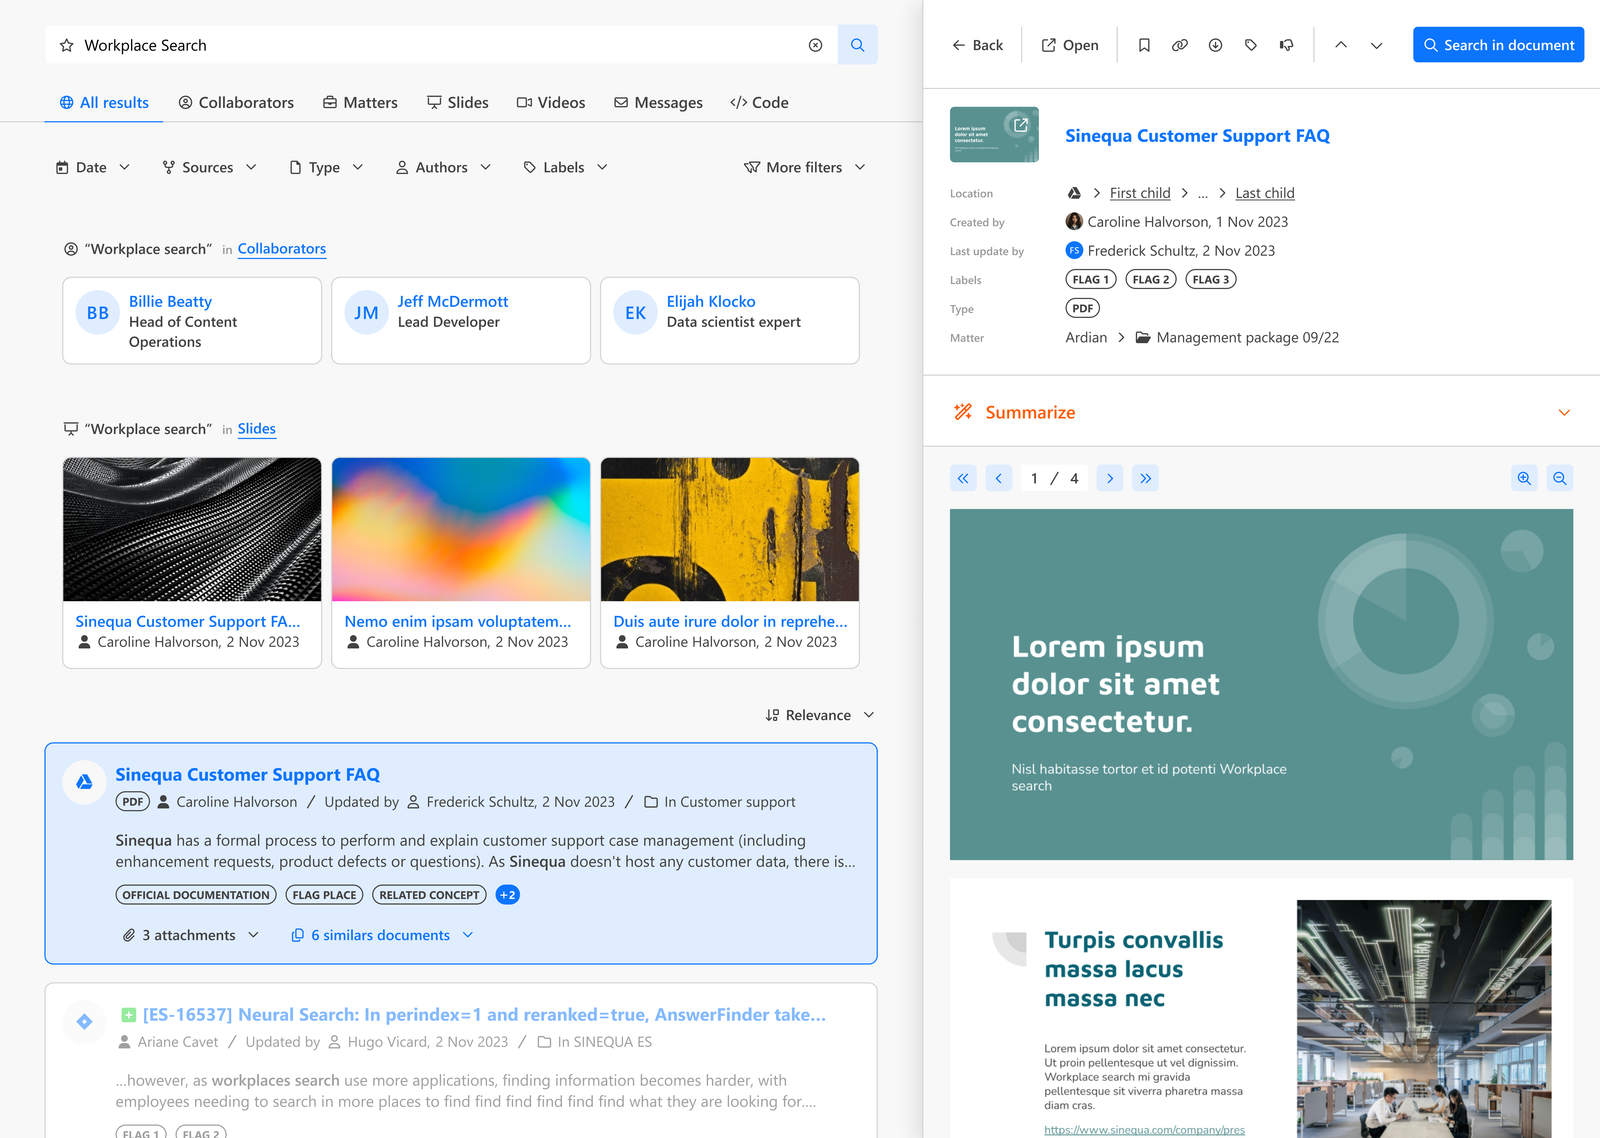This screenshot has width=1600, height=1138.
Task: Open the Authors filter dropdown
Action: point(443,167)
